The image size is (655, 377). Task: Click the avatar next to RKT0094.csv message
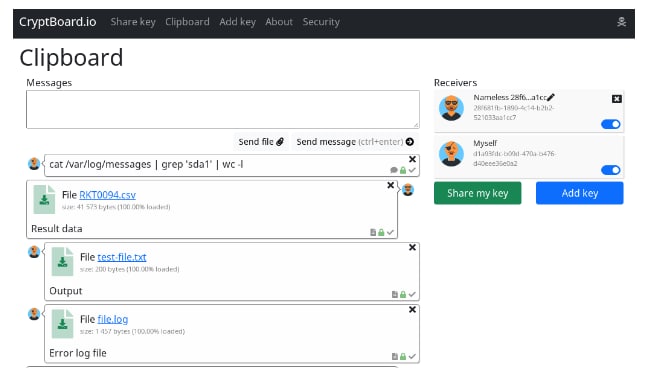[x=408, y=190]
